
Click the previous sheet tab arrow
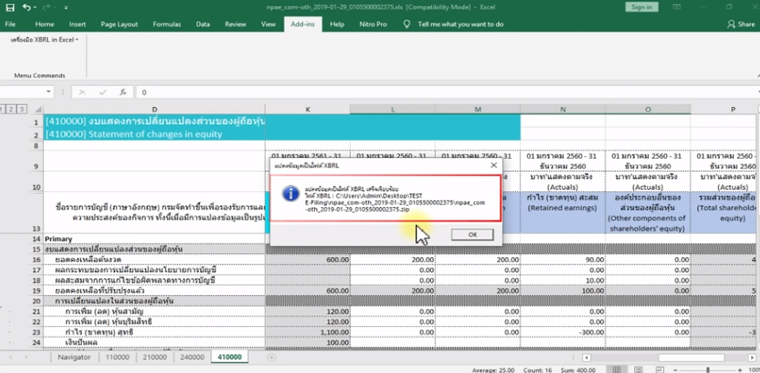pyautogui.click(x=11, y=357)
